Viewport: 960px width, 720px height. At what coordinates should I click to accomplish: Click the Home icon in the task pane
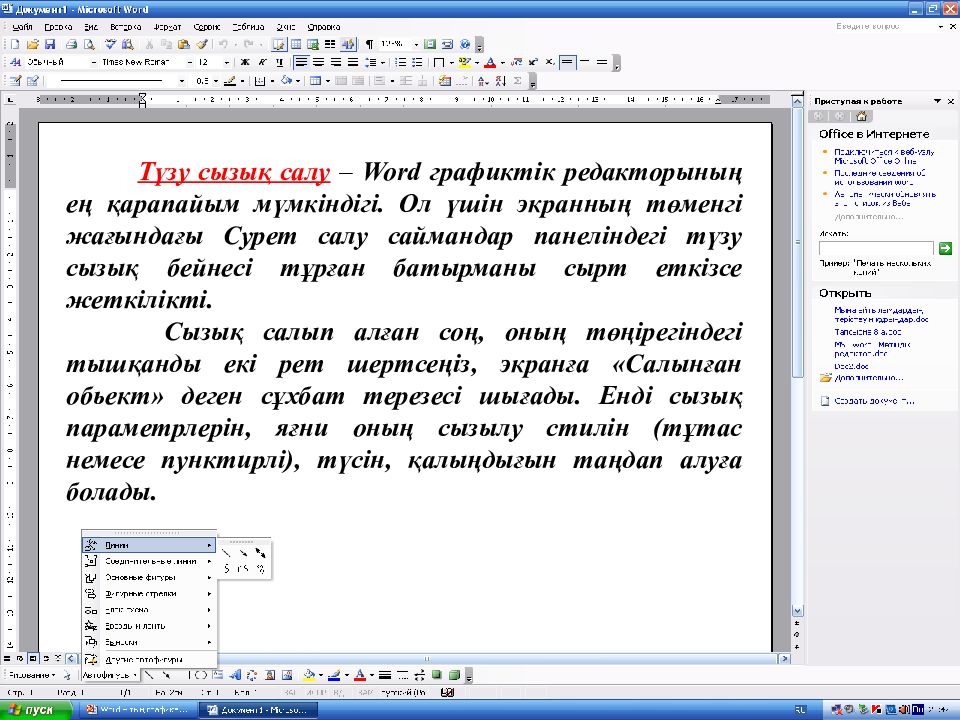tap(861, 116)
